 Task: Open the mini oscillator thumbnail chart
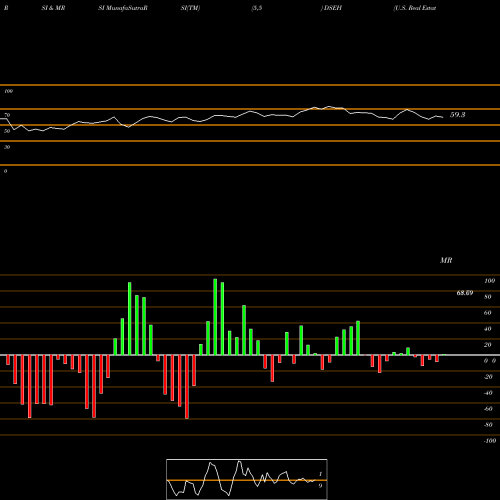(247, 479)
